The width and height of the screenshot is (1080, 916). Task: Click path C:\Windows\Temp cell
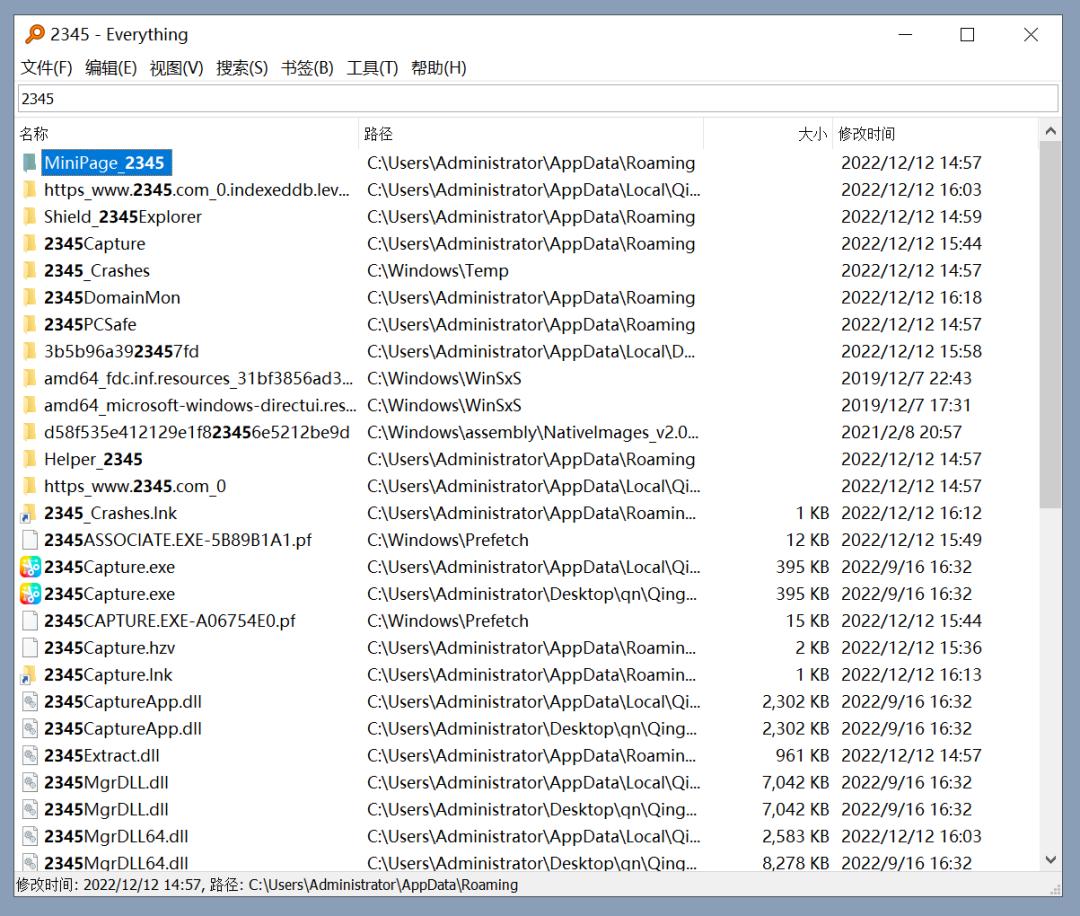(438, 271)
